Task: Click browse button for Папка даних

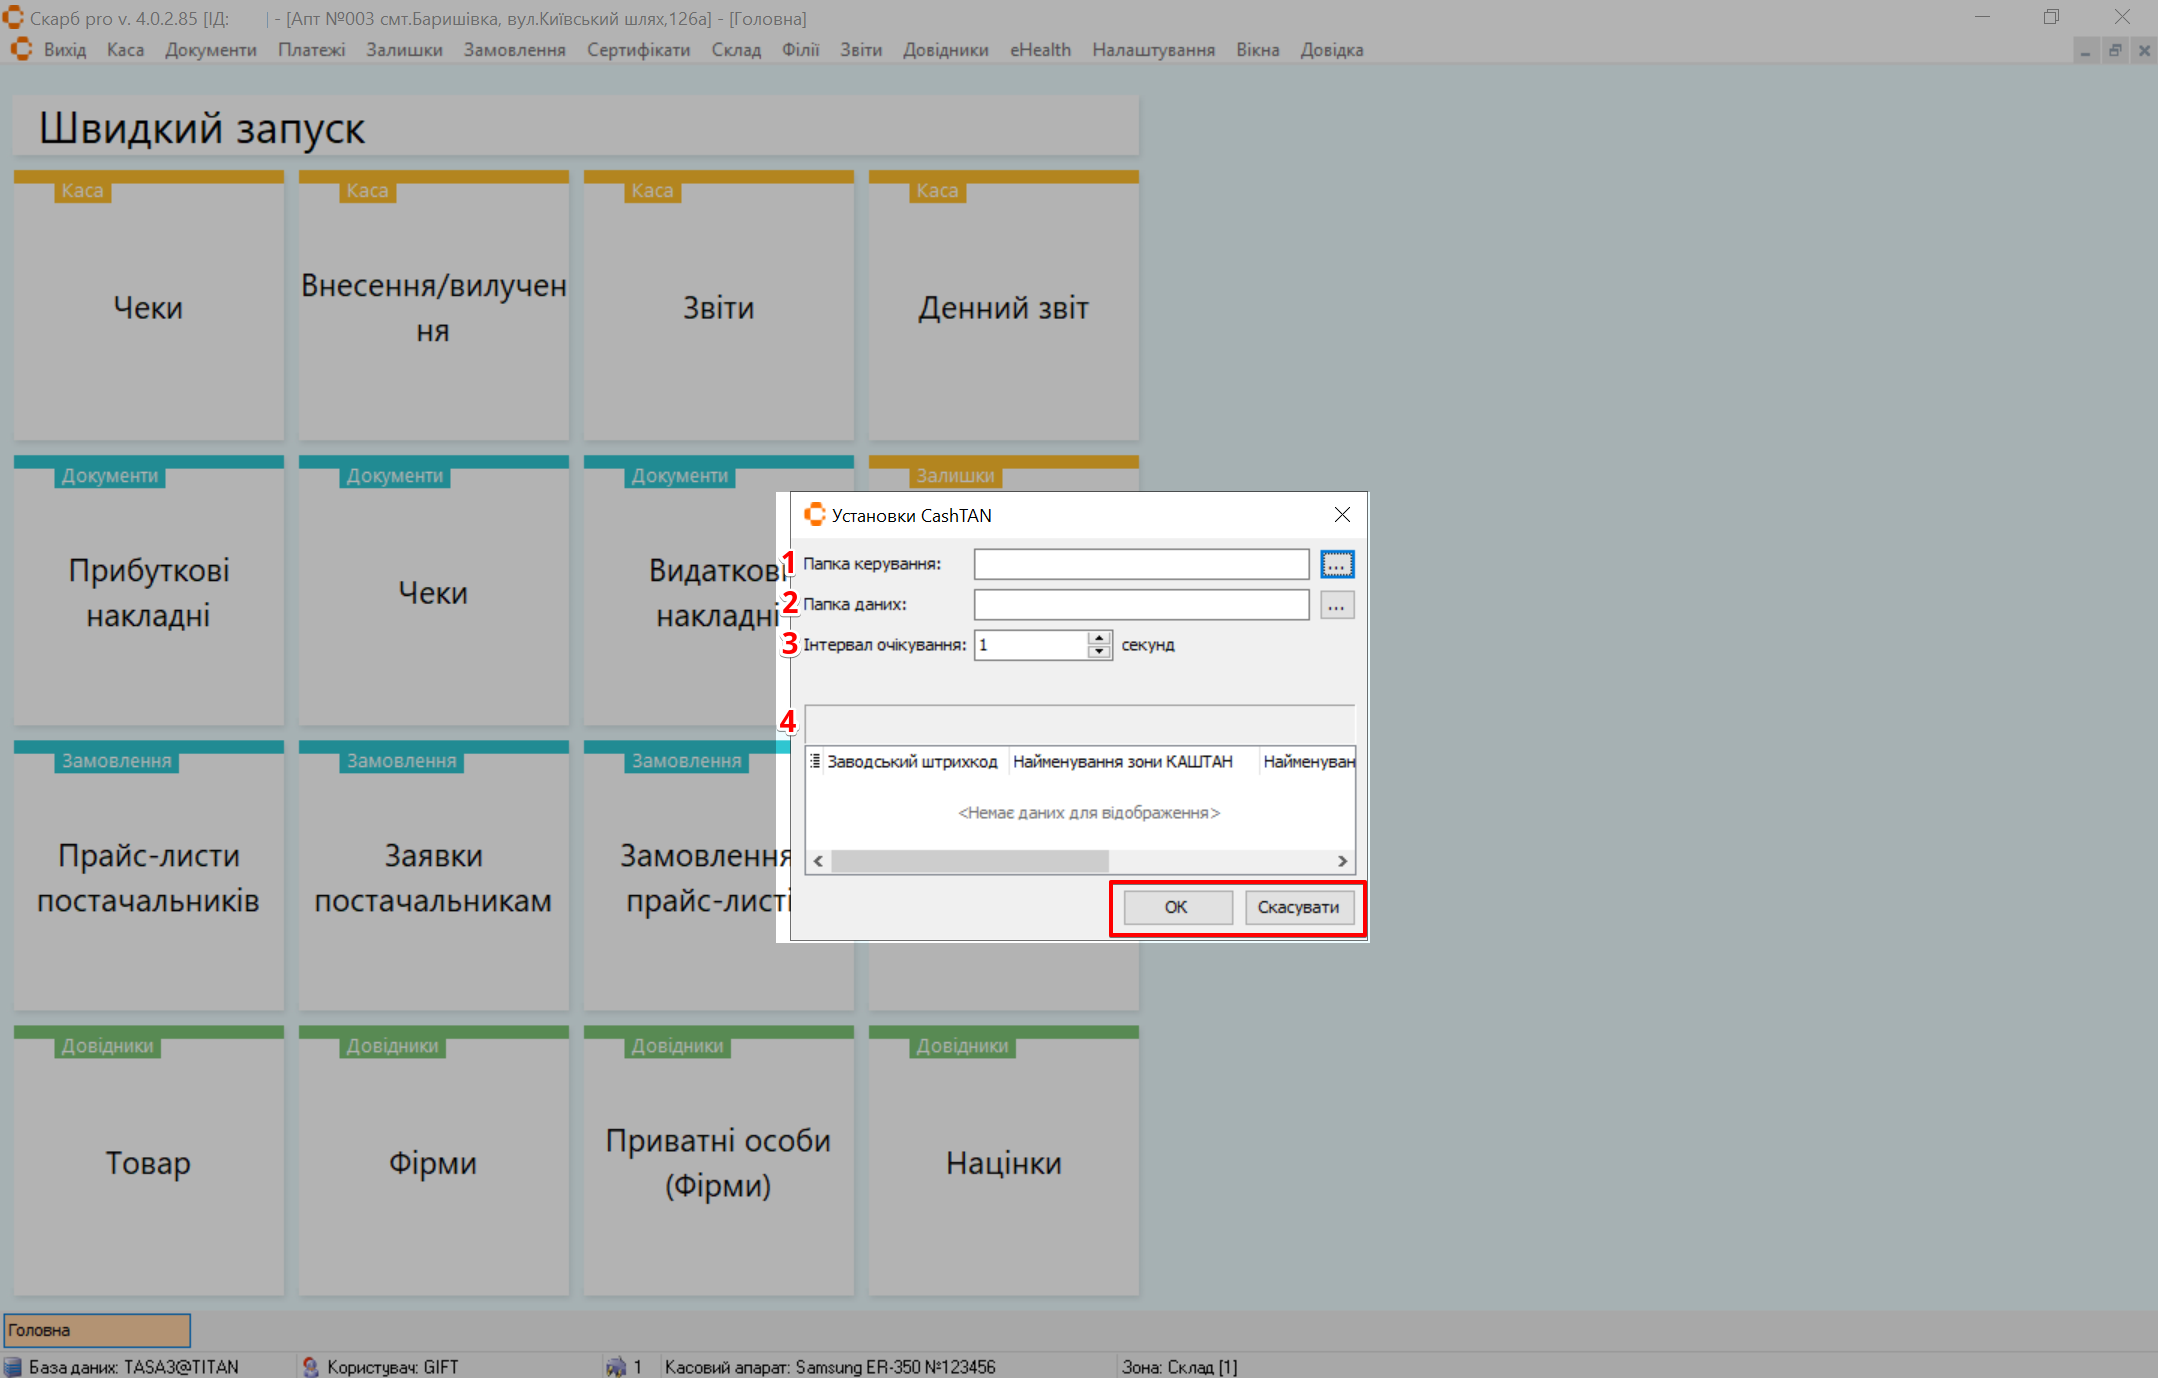Action: click(1337, 605)
